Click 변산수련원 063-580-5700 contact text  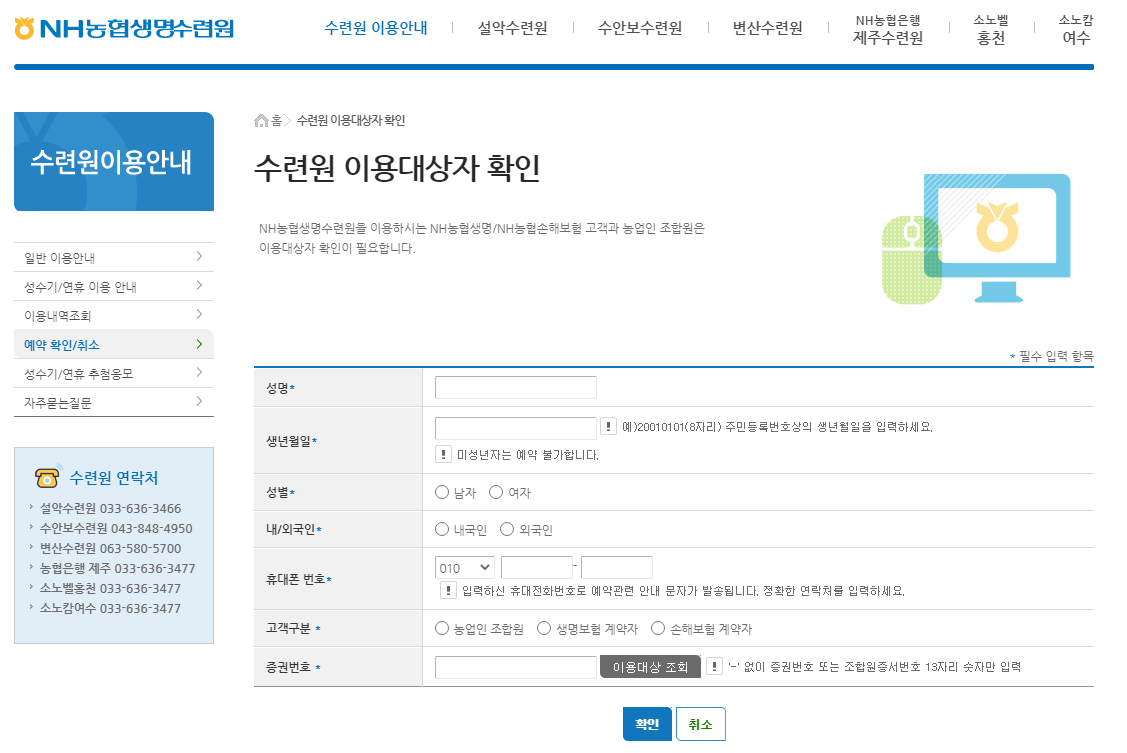tap(110, 548)
